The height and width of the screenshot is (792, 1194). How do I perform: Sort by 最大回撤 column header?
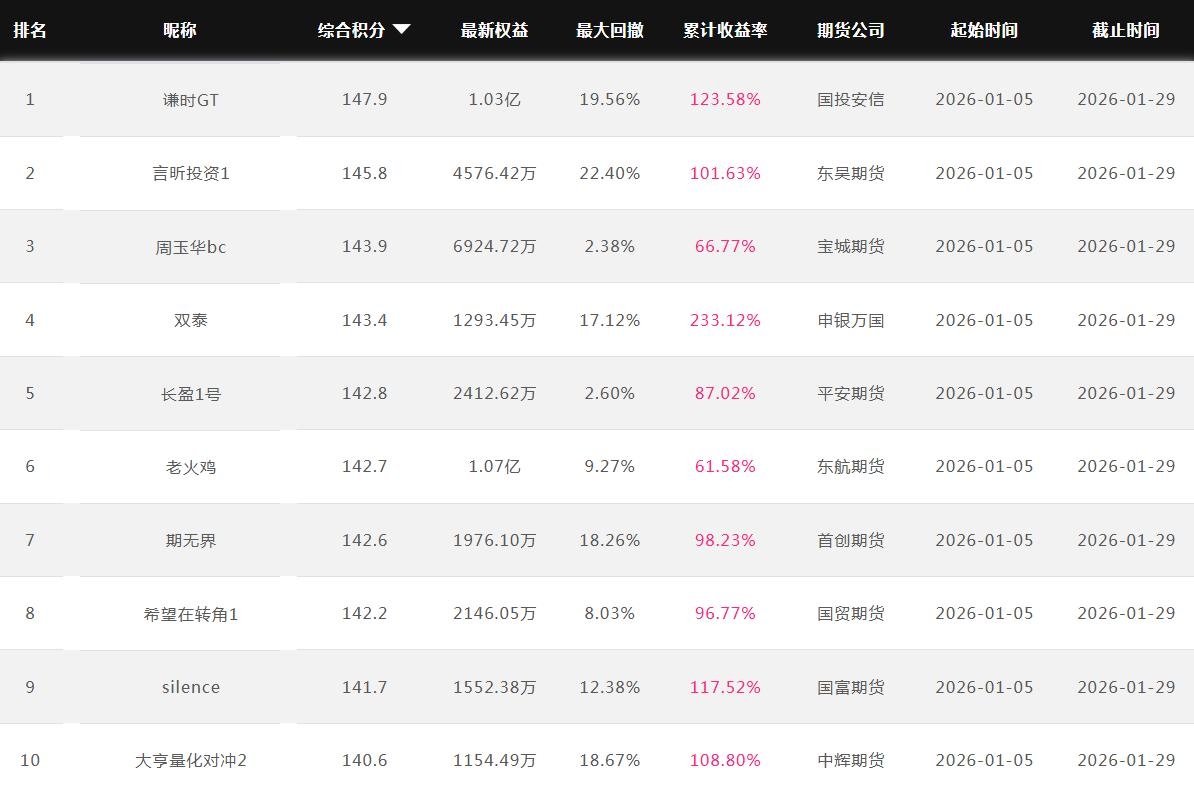click(609, 30)
